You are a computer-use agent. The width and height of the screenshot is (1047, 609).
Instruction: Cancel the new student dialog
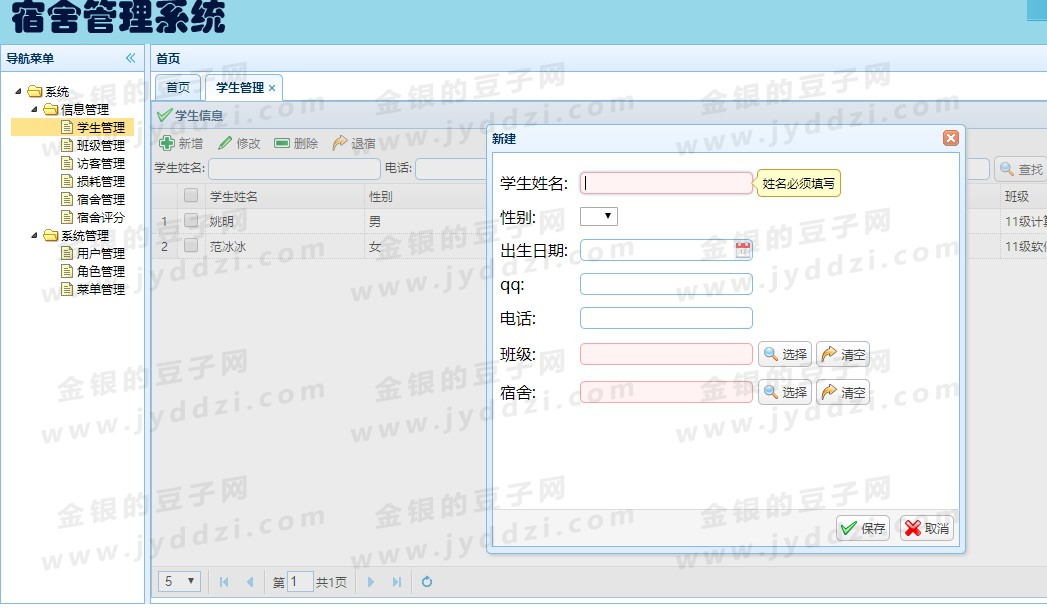[x=927, y=528]
